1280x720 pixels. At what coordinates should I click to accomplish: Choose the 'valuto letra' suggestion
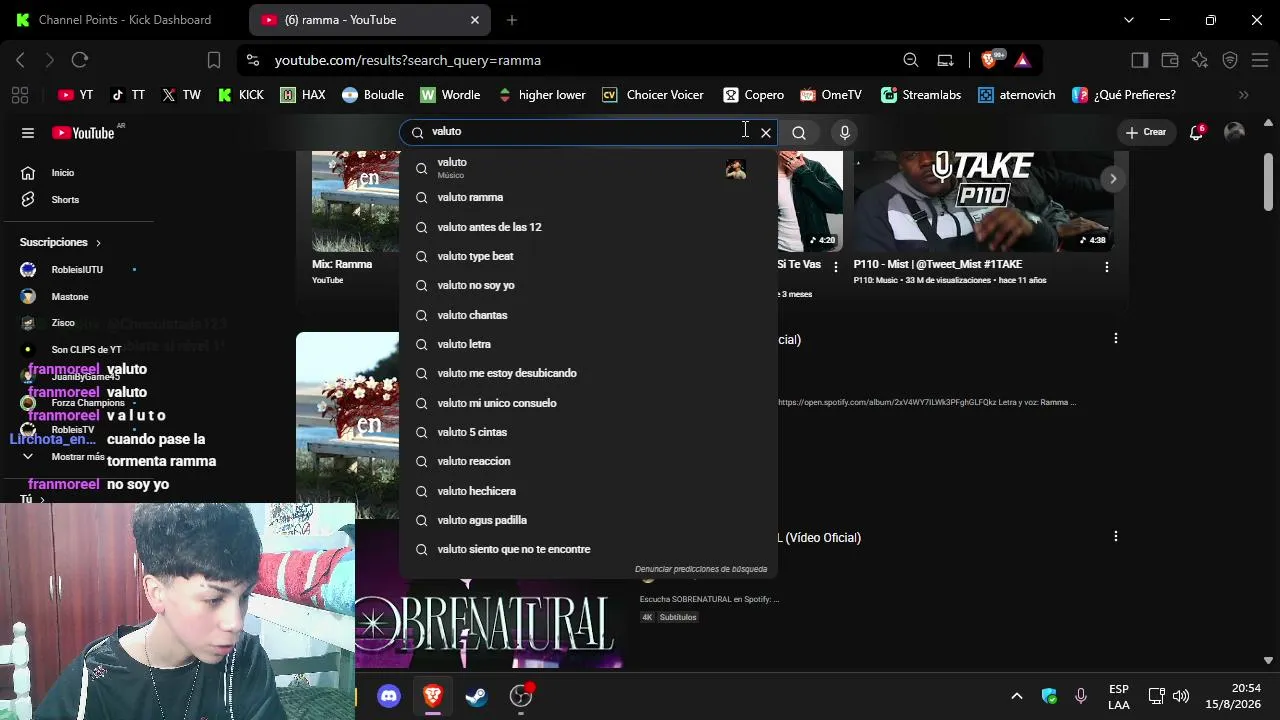(x=588, y=344)
